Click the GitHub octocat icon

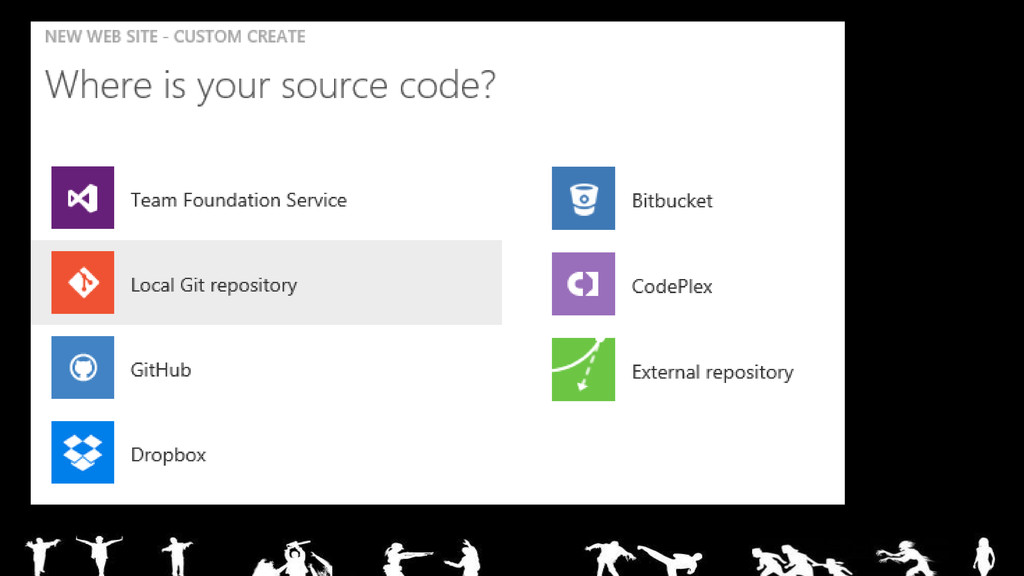[x=83, y=368]
